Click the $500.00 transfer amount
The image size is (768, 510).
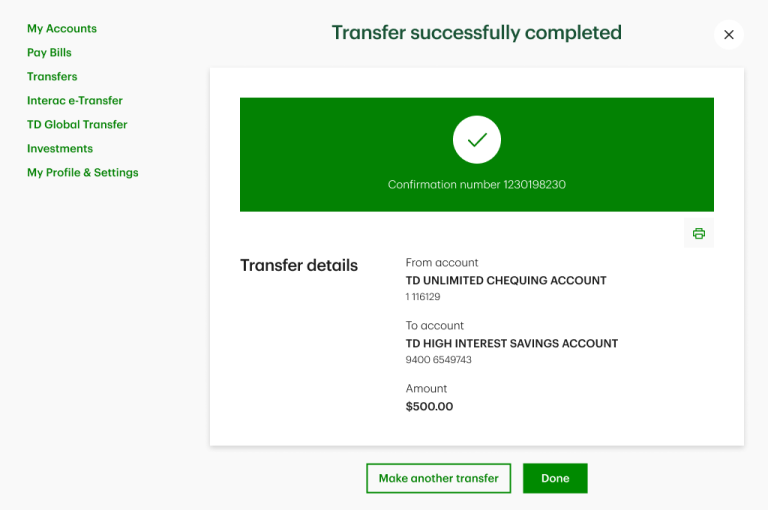[x=429, y=406]
